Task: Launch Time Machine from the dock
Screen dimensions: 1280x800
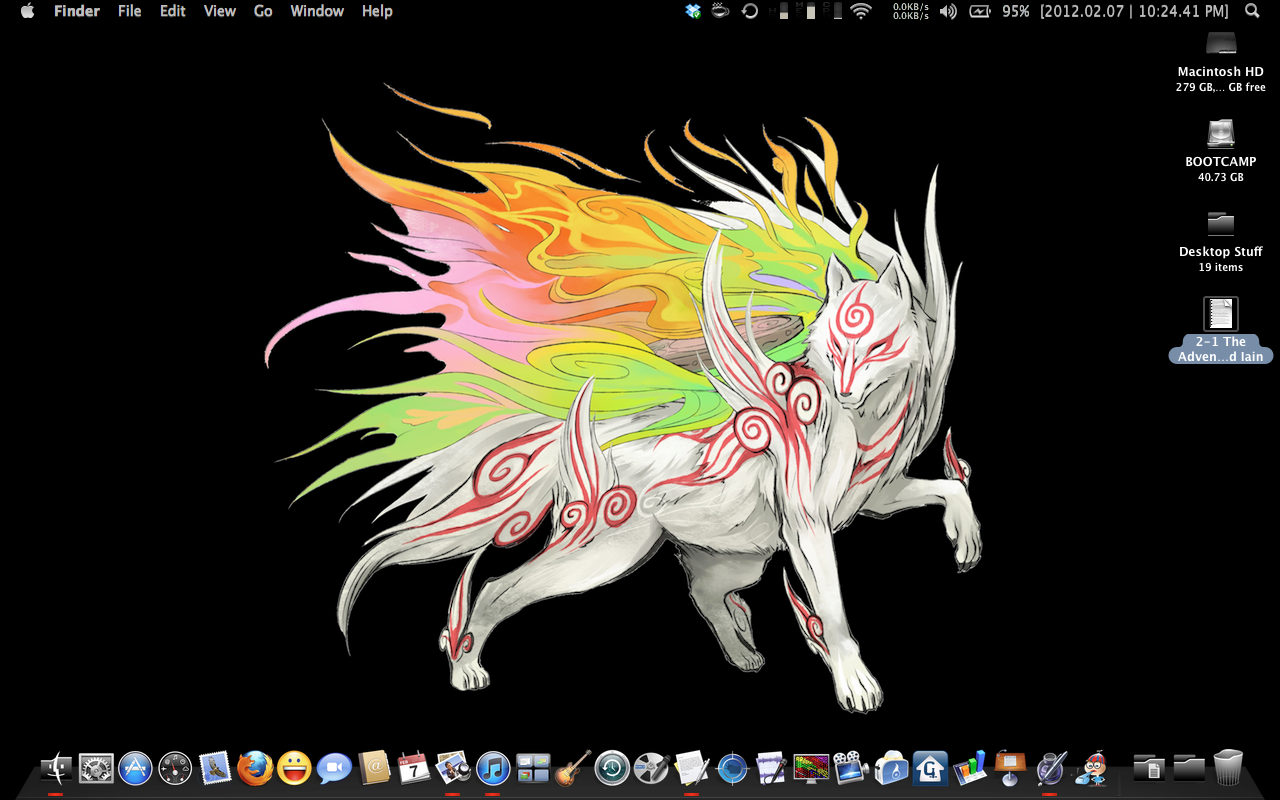Action: point(612,768)
